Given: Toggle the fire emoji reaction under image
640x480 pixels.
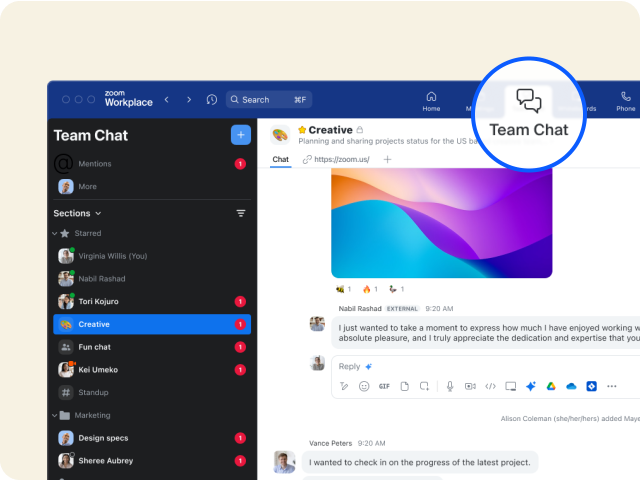Looking at the screenshot, I should click(x=371, y=289).
